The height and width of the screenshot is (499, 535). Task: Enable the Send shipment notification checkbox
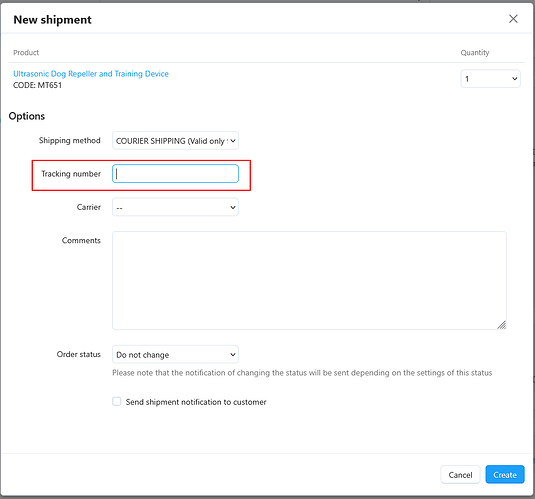pyautogui.click(x=117, y=401)
